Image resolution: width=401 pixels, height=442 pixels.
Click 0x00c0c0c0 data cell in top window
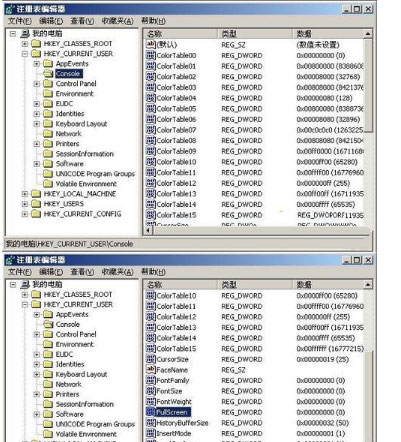click(330, 130)
